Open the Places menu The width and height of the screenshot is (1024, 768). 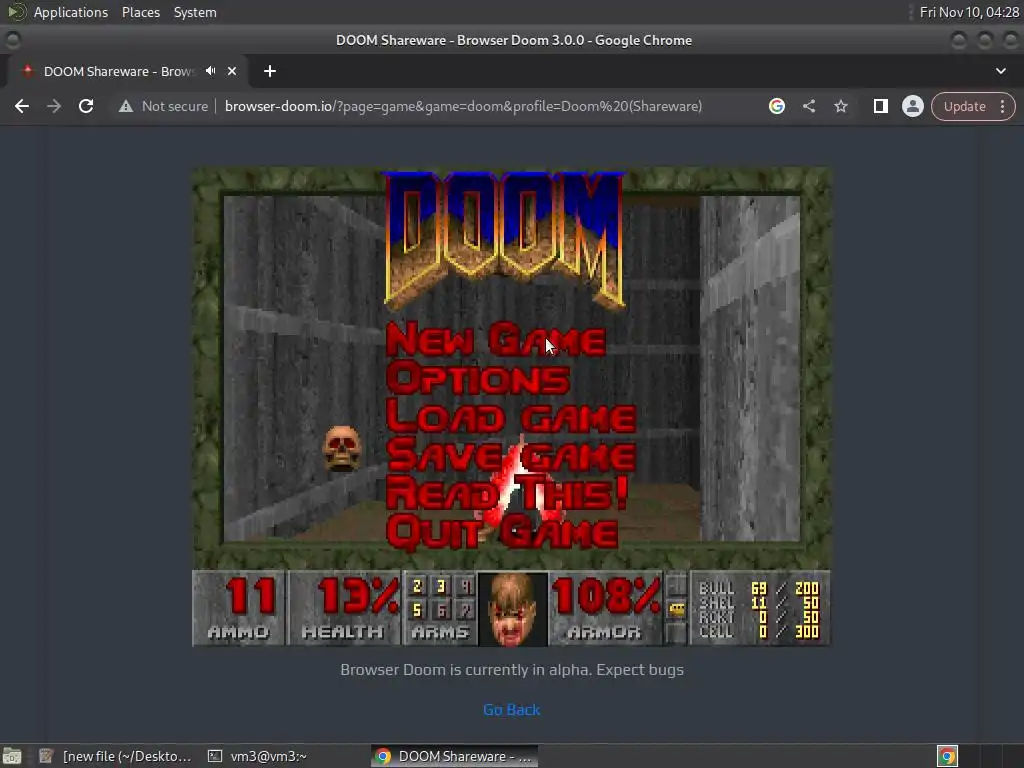tap(140, 12)
